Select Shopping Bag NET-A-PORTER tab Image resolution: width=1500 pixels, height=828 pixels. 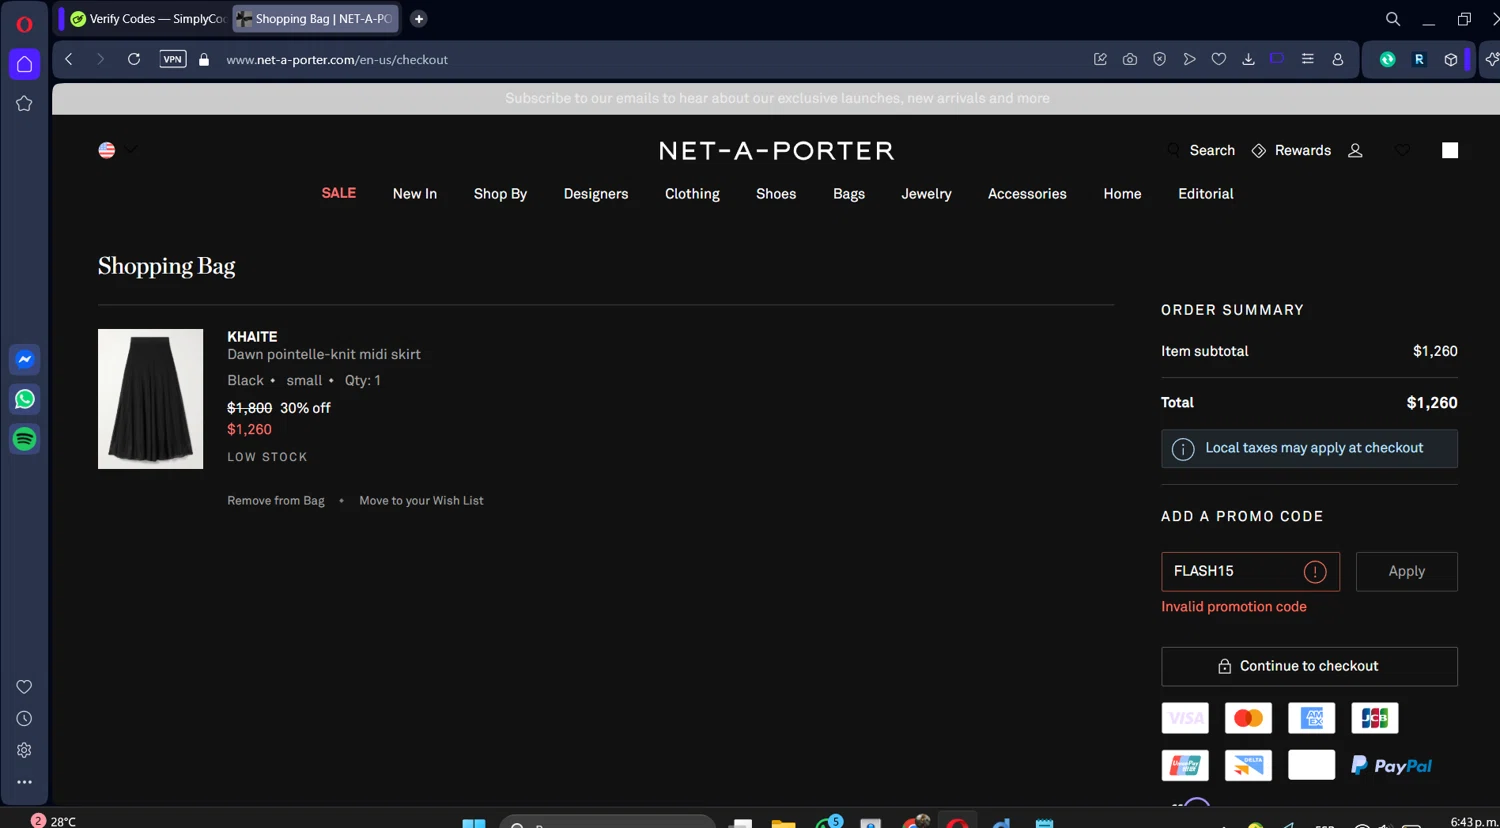click(x=315, y=19)
